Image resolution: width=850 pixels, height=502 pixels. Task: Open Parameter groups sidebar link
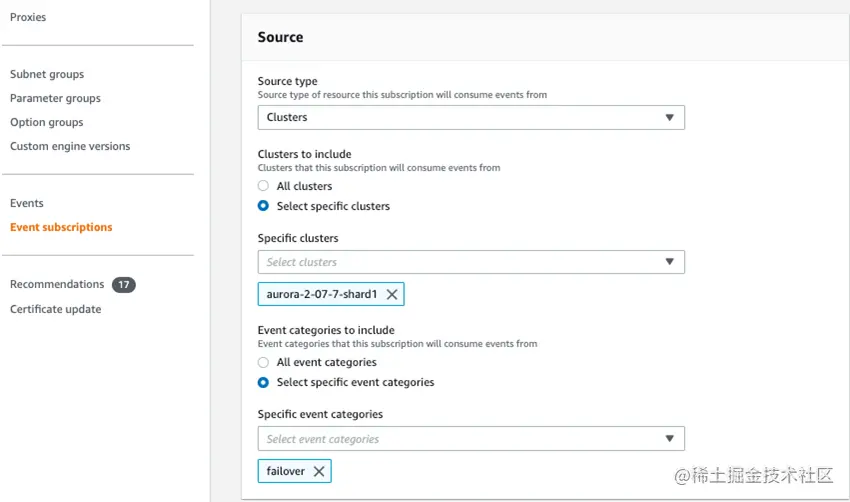(x=55, y=98)
